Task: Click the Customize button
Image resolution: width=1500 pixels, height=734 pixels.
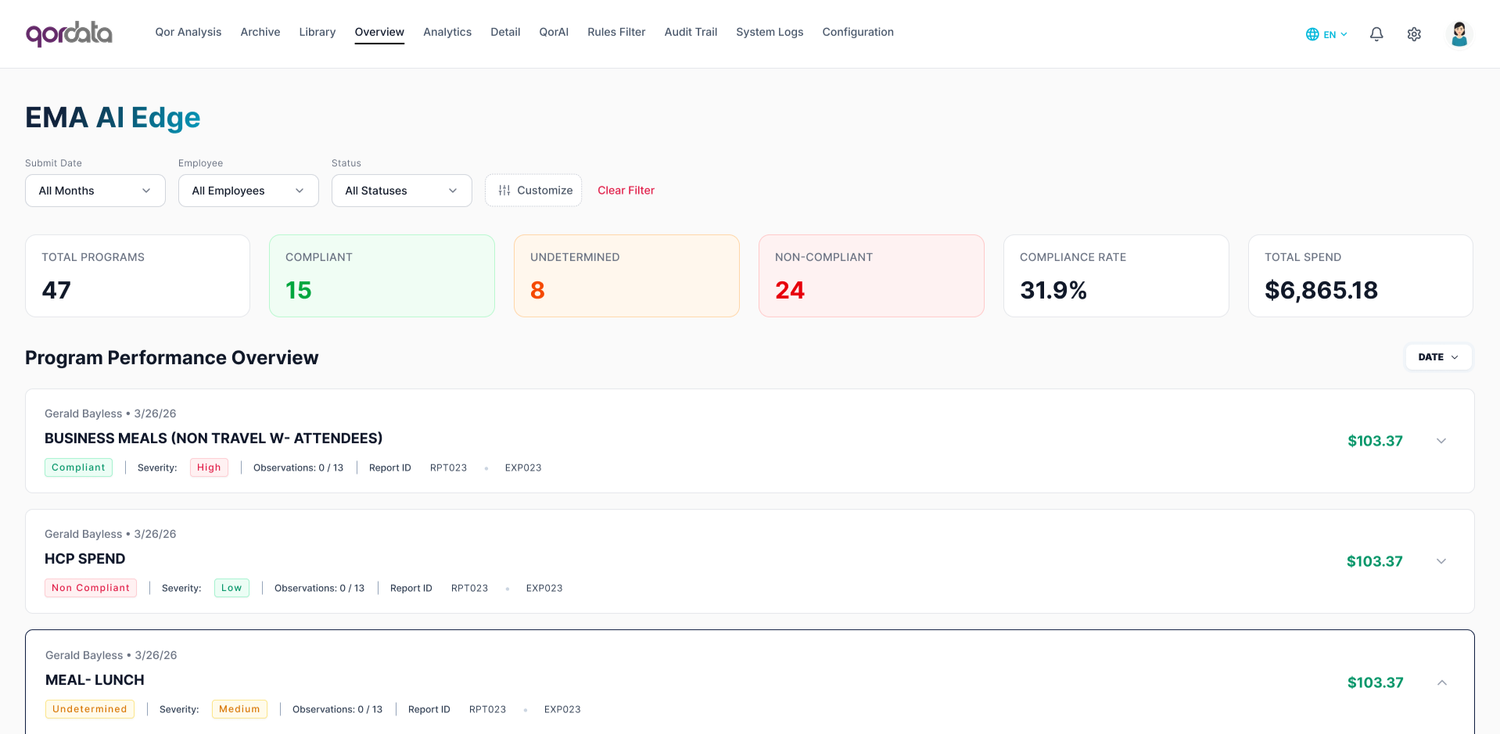Action: click(533, 190)
